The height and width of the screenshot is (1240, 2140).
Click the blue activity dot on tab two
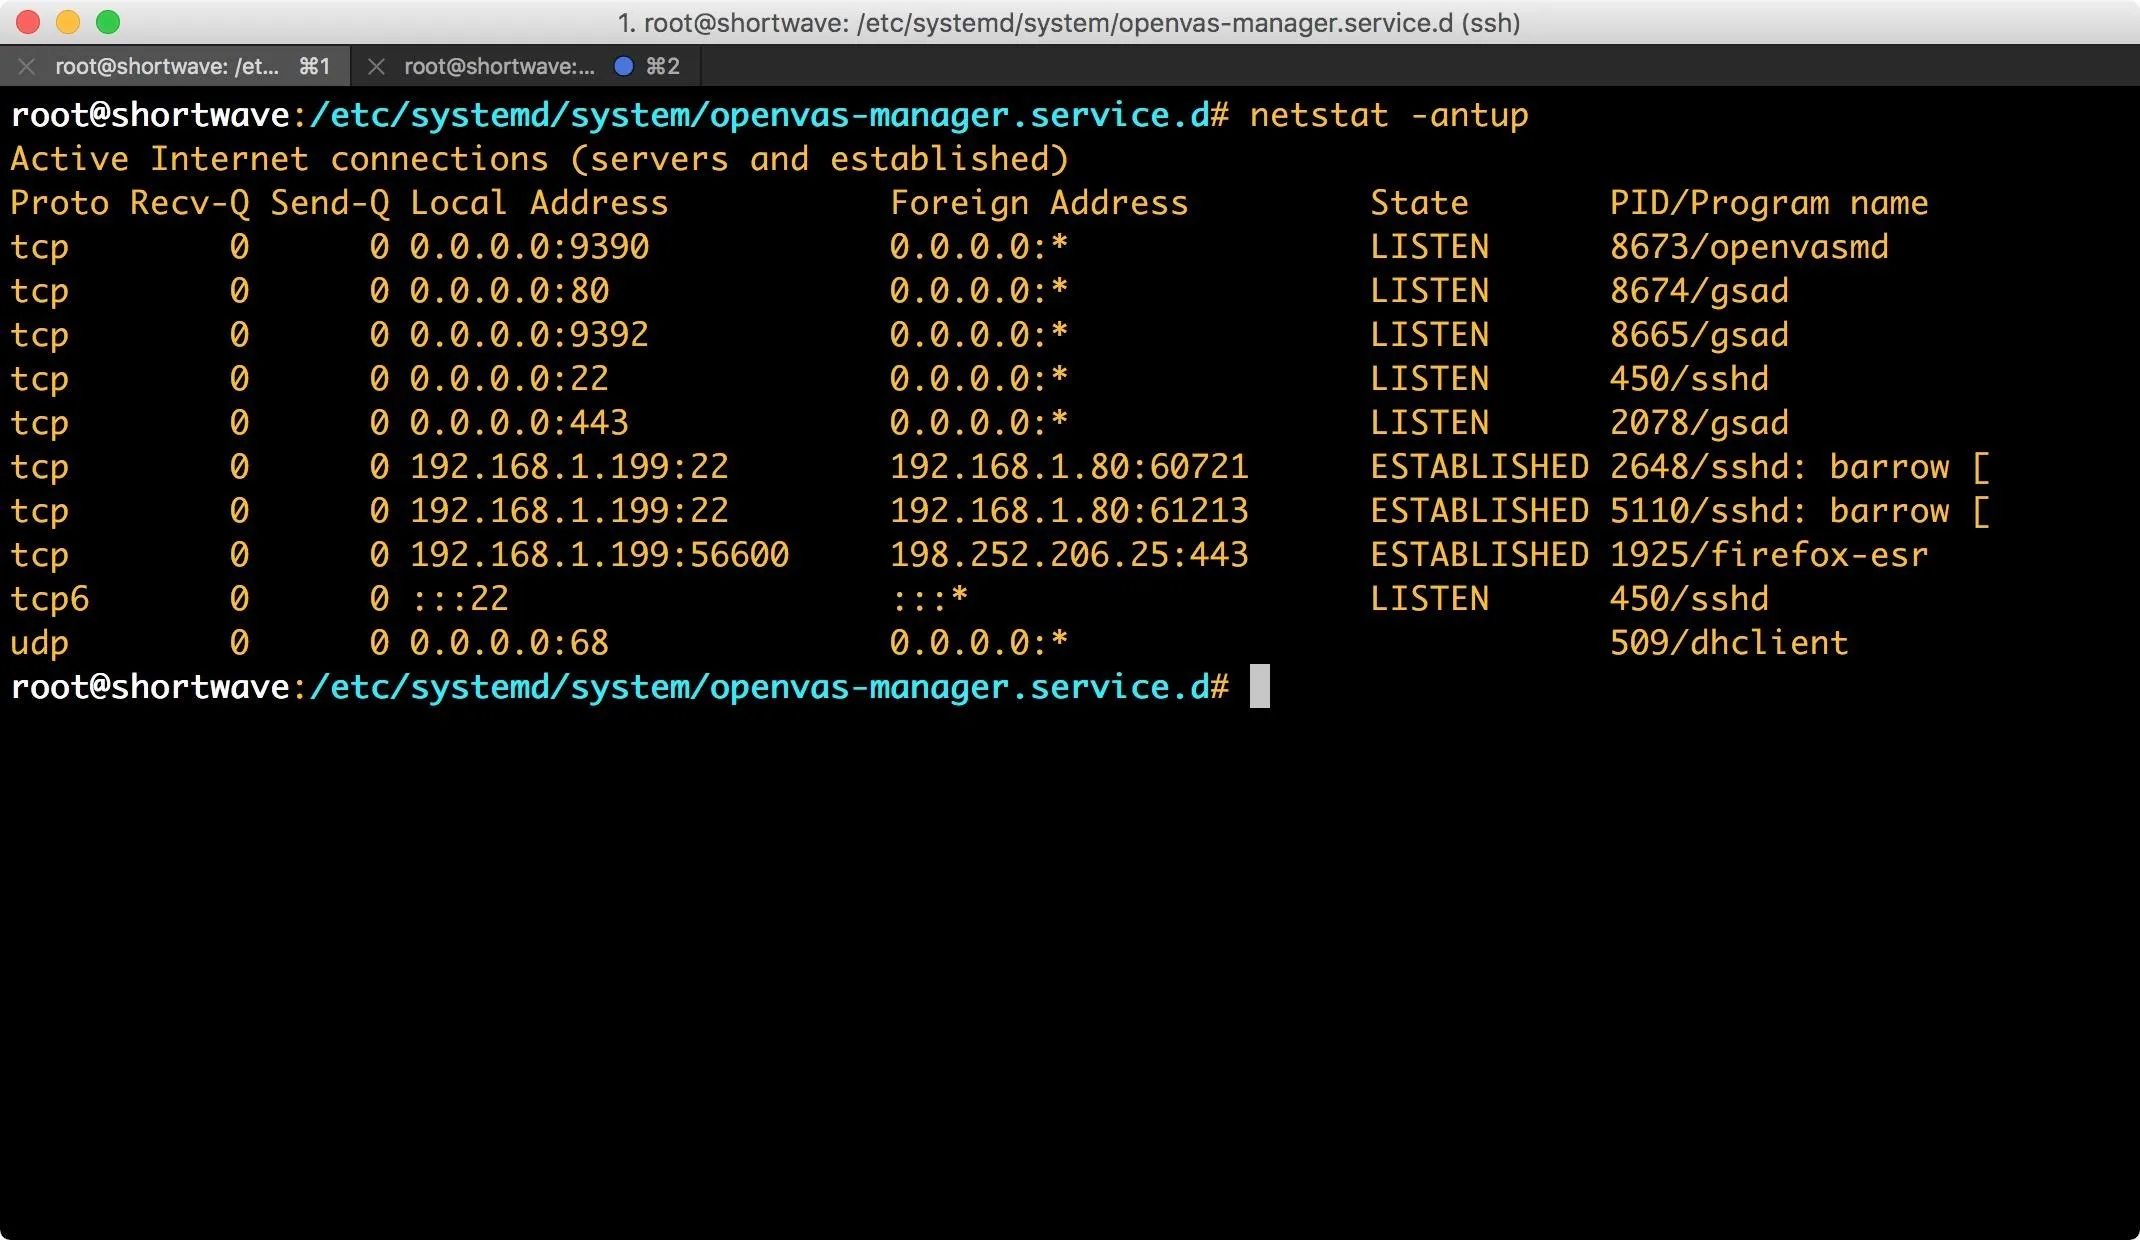click(624, 66)
